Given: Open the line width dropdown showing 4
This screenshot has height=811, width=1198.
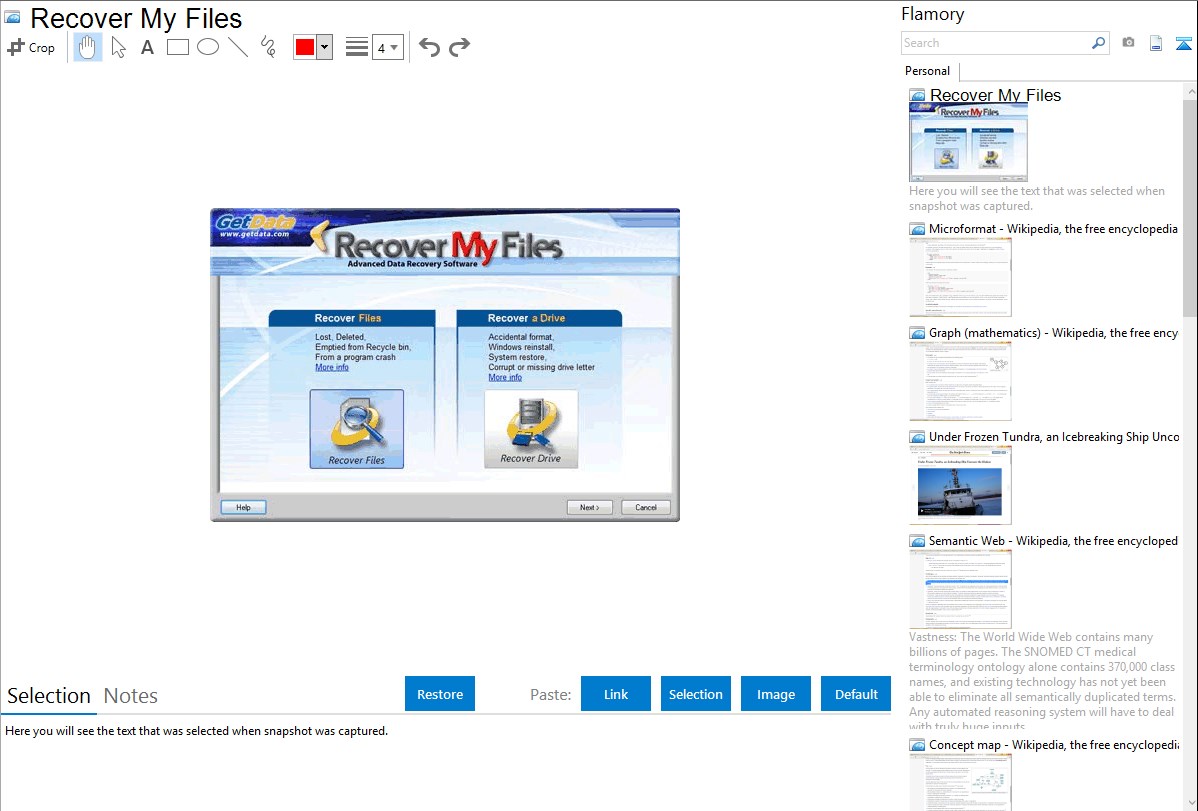Looking at the screenshot, I should pyautogui.click(x=388, y=47).
